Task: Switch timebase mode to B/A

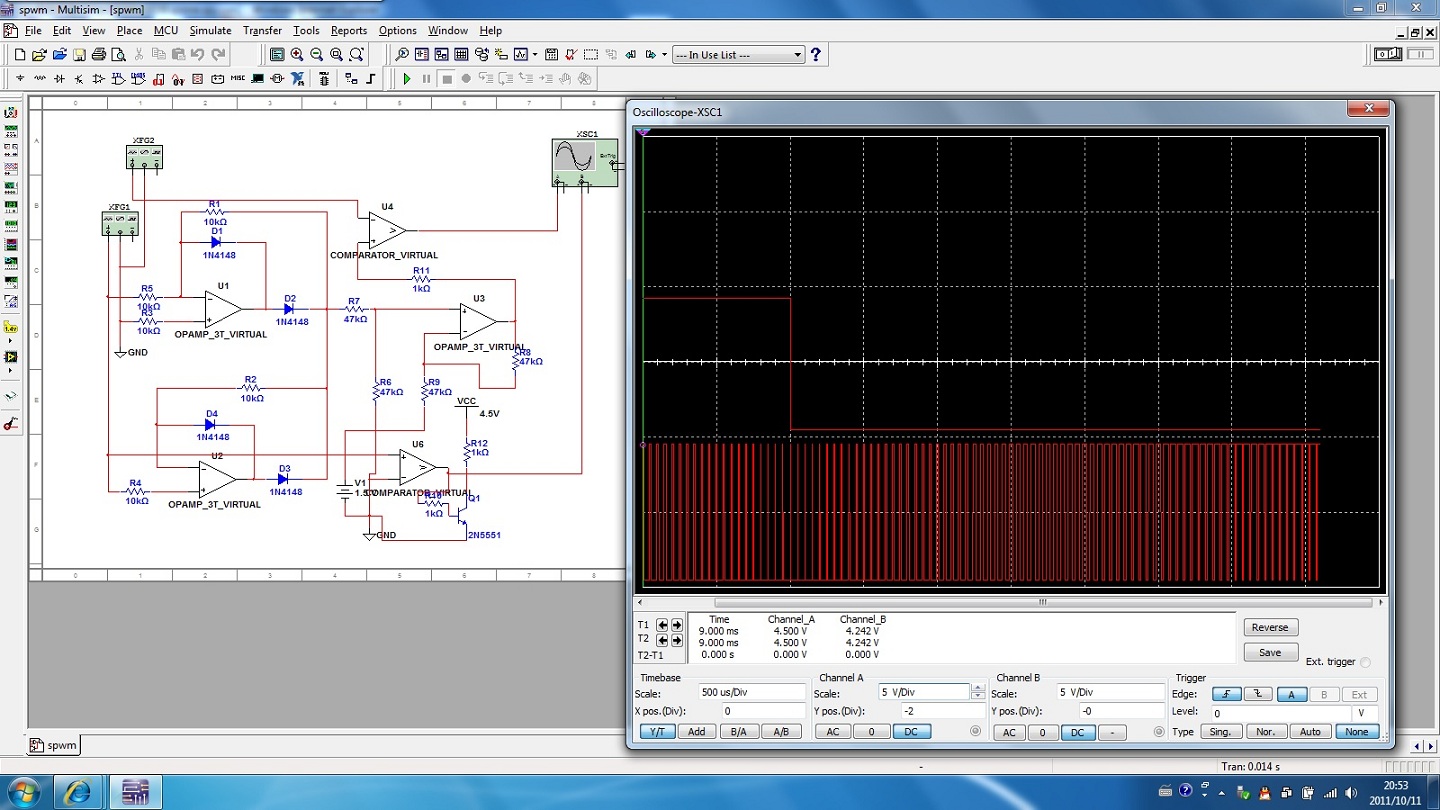Action: (738, 732)
